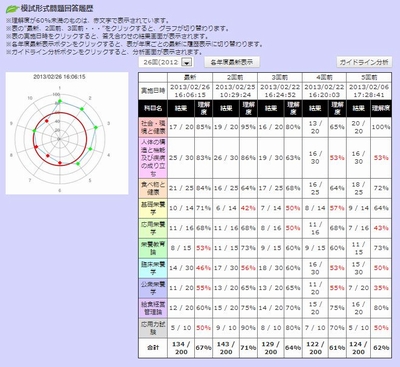This screenshot has height=367, width=400.
Task: Open the 26回(2012 exam selection dropdown
Action: pyautogui.click(x=165, y=62)
